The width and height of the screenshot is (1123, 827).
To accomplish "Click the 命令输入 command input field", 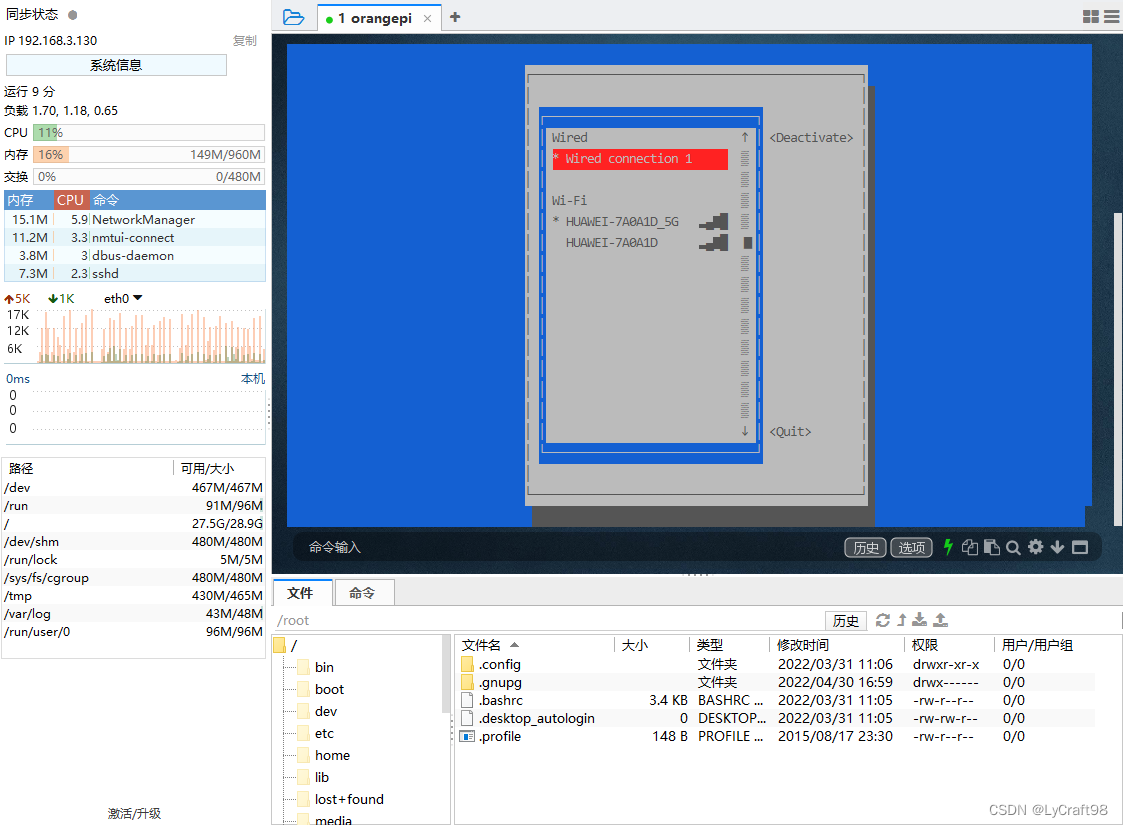I will 566,547.
